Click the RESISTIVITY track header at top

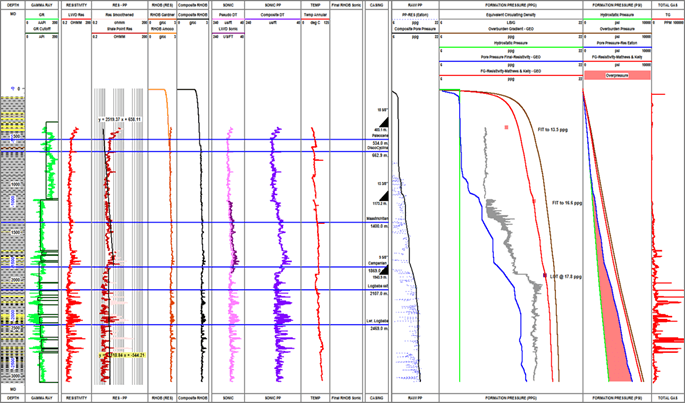click(x=76, y=5)
